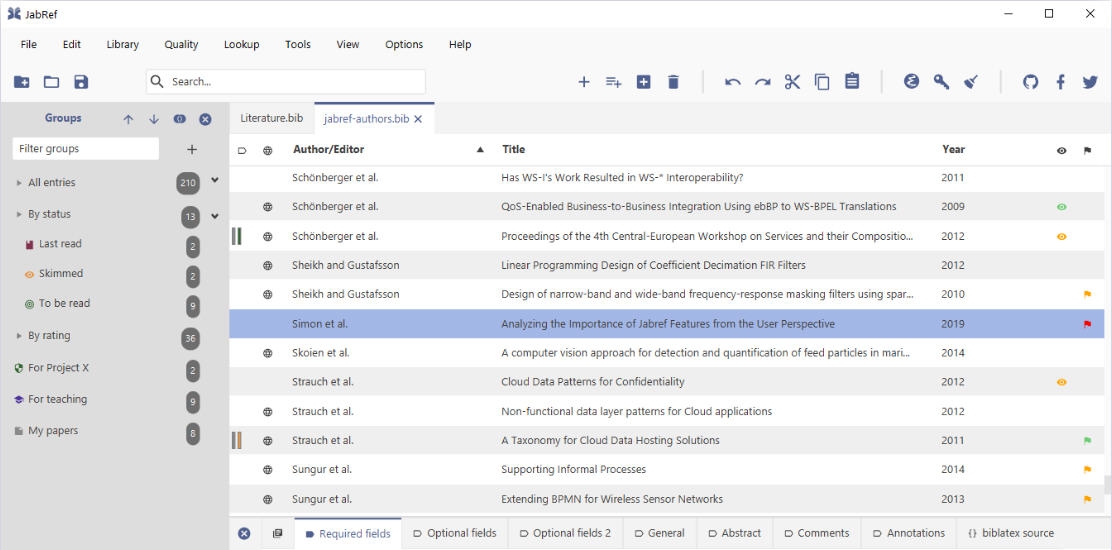
Task: Close the jabref-authors.bib tab
Action: click(x=418, y=119)
